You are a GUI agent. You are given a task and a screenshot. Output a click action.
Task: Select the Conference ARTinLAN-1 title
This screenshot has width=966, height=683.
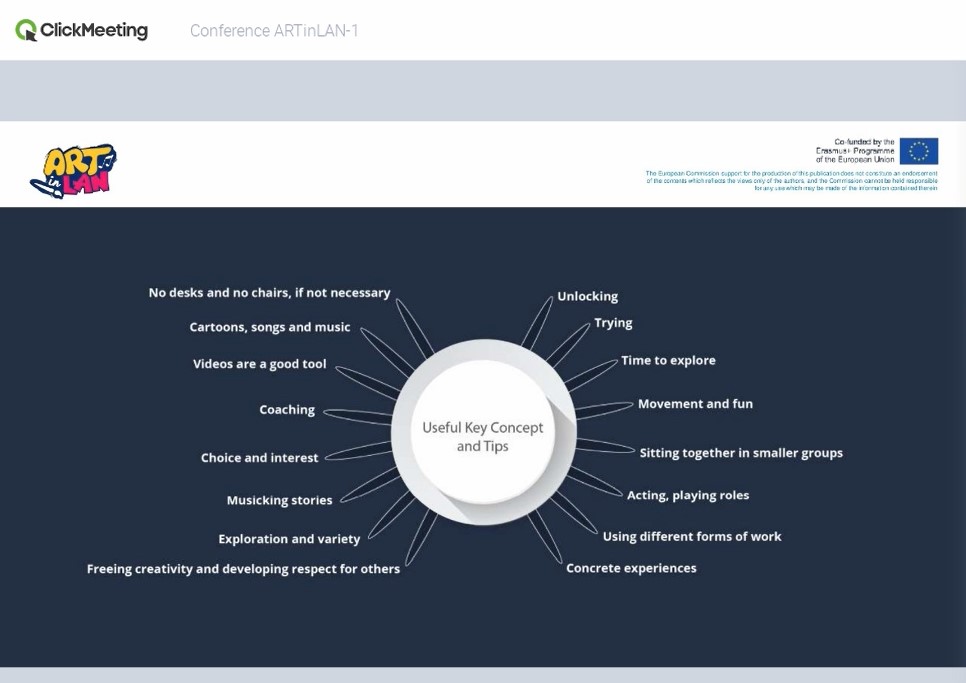[274, 31]
